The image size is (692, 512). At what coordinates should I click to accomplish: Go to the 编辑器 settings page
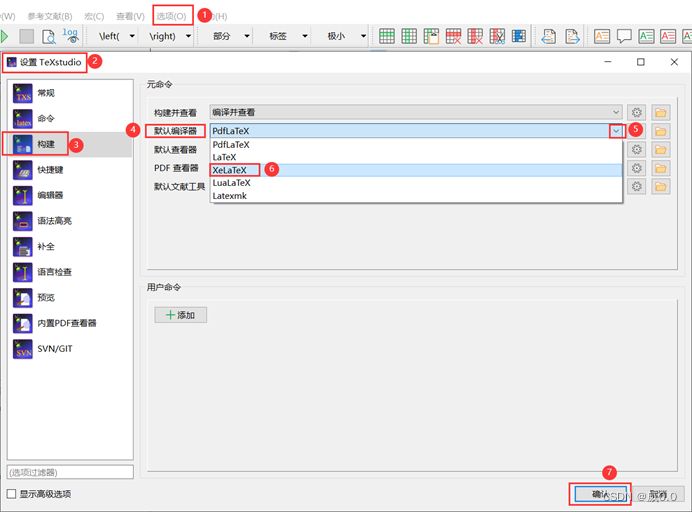[x=70, y=196]
